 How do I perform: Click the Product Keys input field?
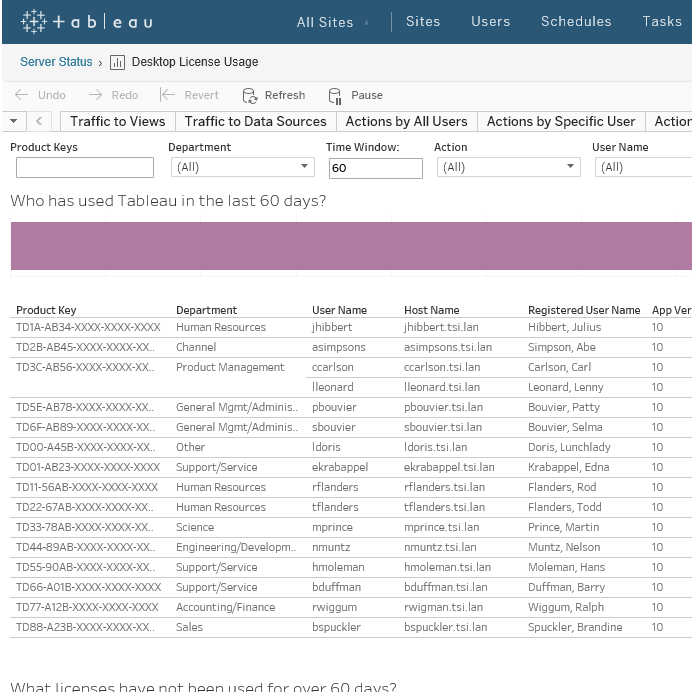(85, 168)
